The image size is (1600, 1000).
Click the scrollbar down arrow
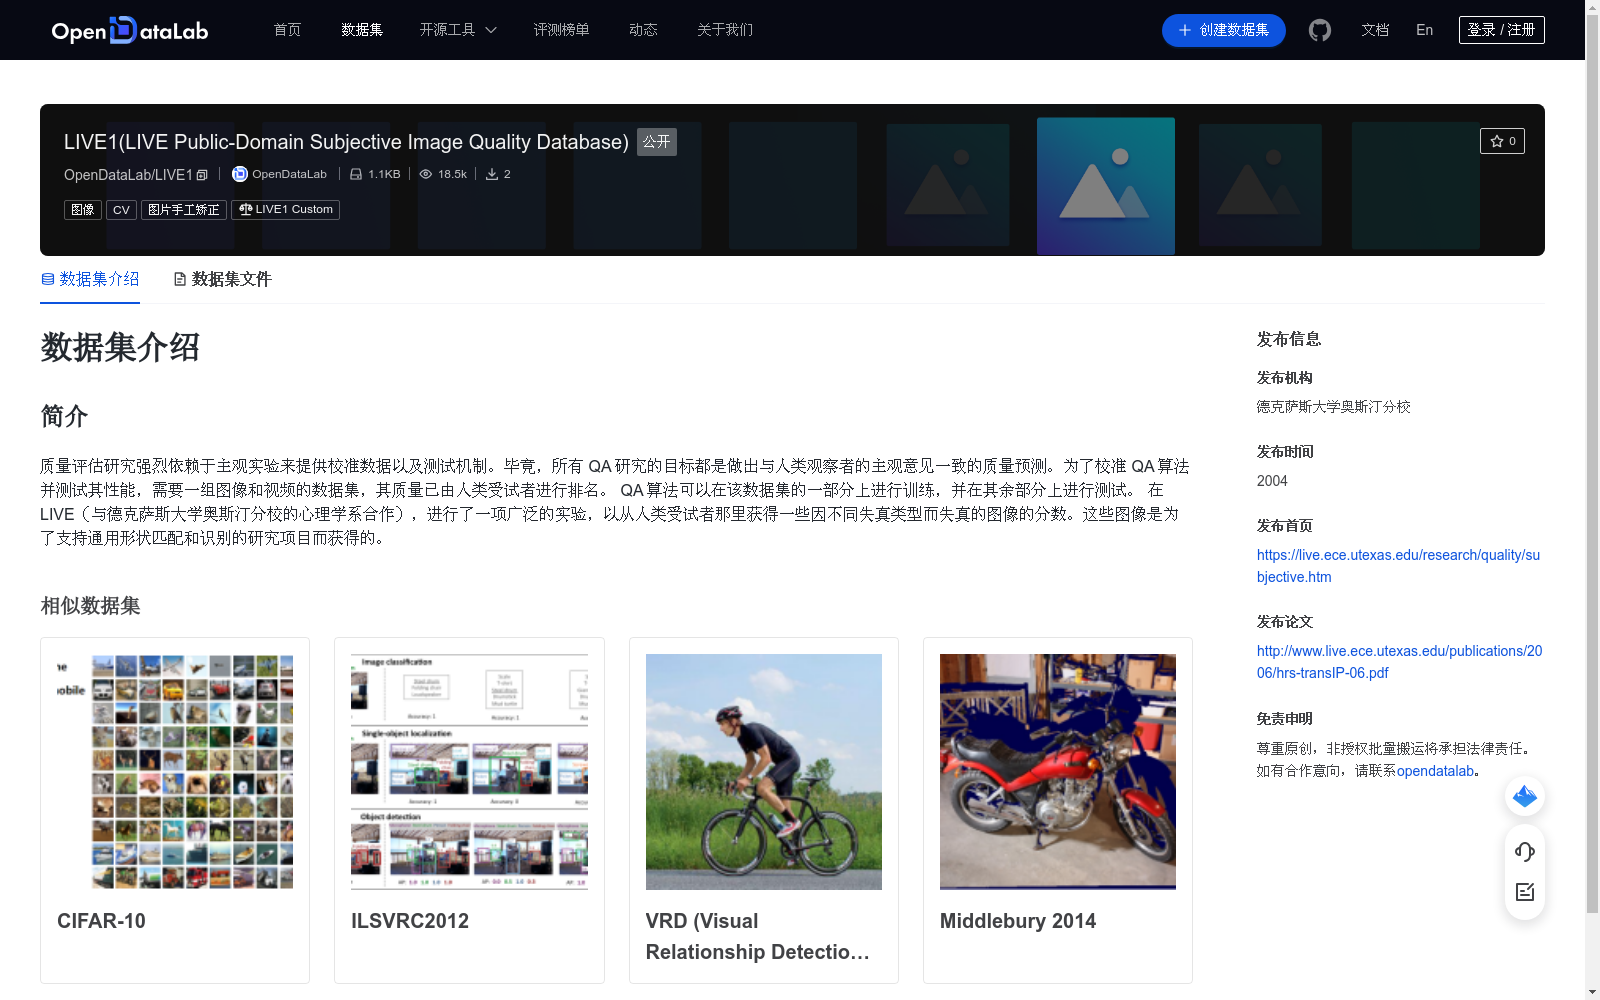click(1592, 992)
